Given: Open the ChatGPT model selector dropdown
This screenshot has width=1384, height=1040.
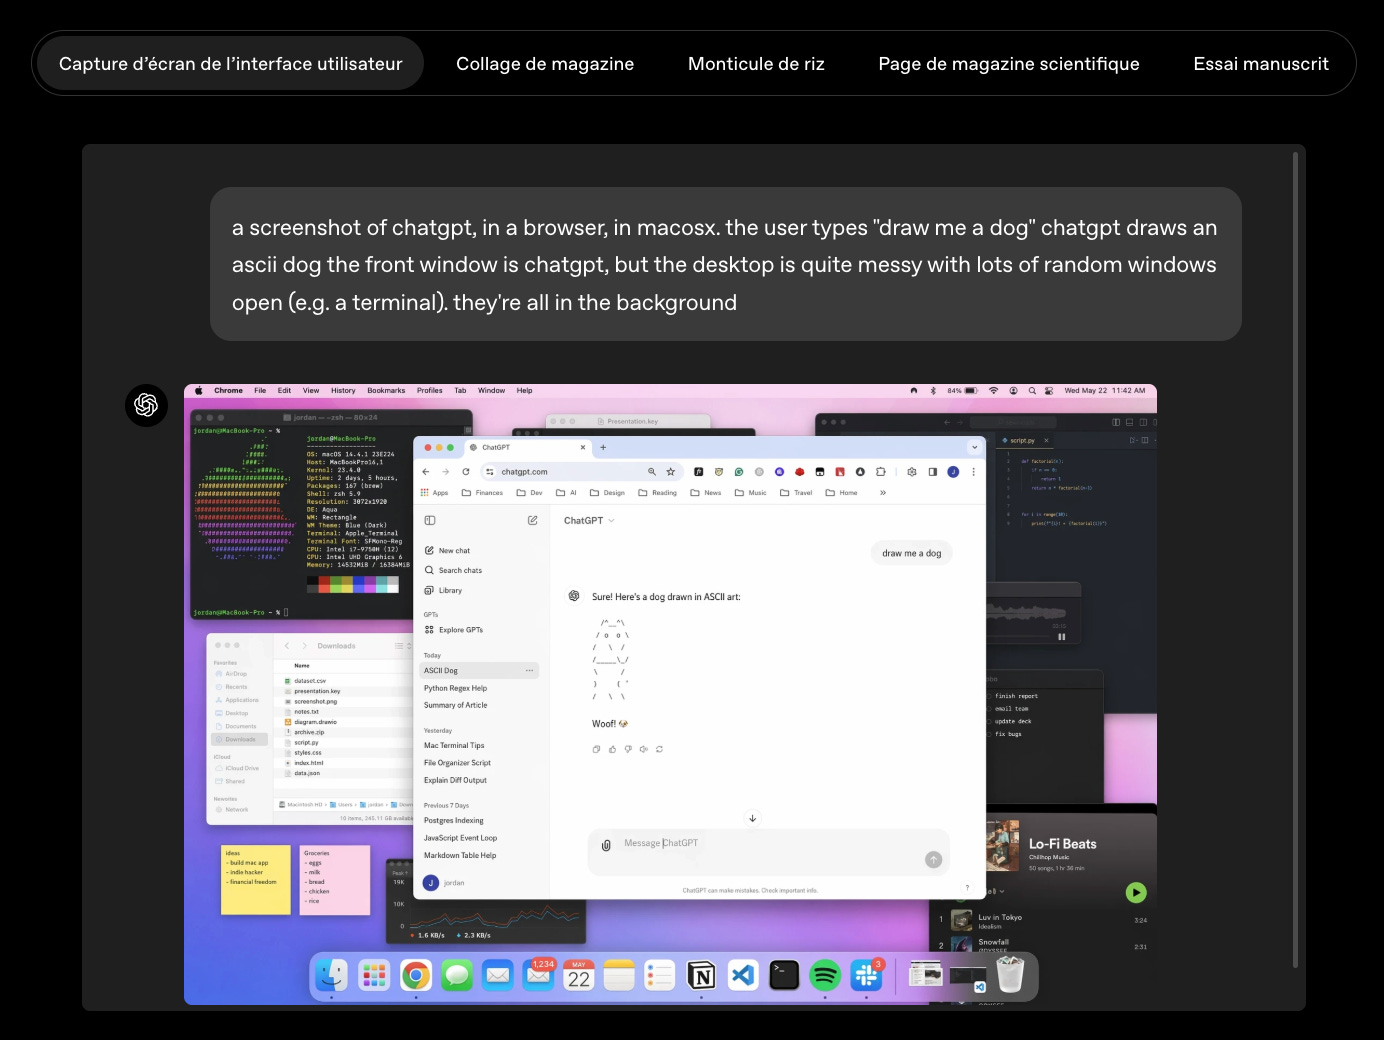Looking at the screenshot, I should pos(589,521).
